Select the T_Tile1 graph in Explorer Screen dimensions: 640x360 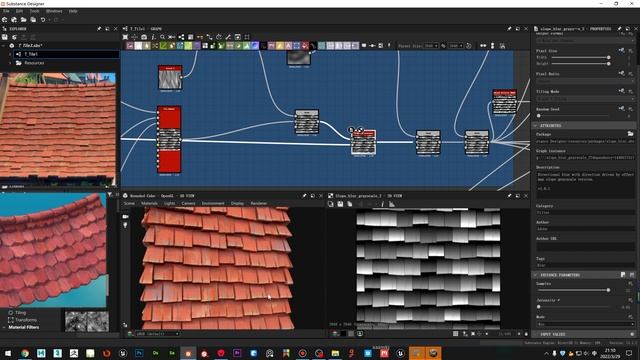[67, 54]
